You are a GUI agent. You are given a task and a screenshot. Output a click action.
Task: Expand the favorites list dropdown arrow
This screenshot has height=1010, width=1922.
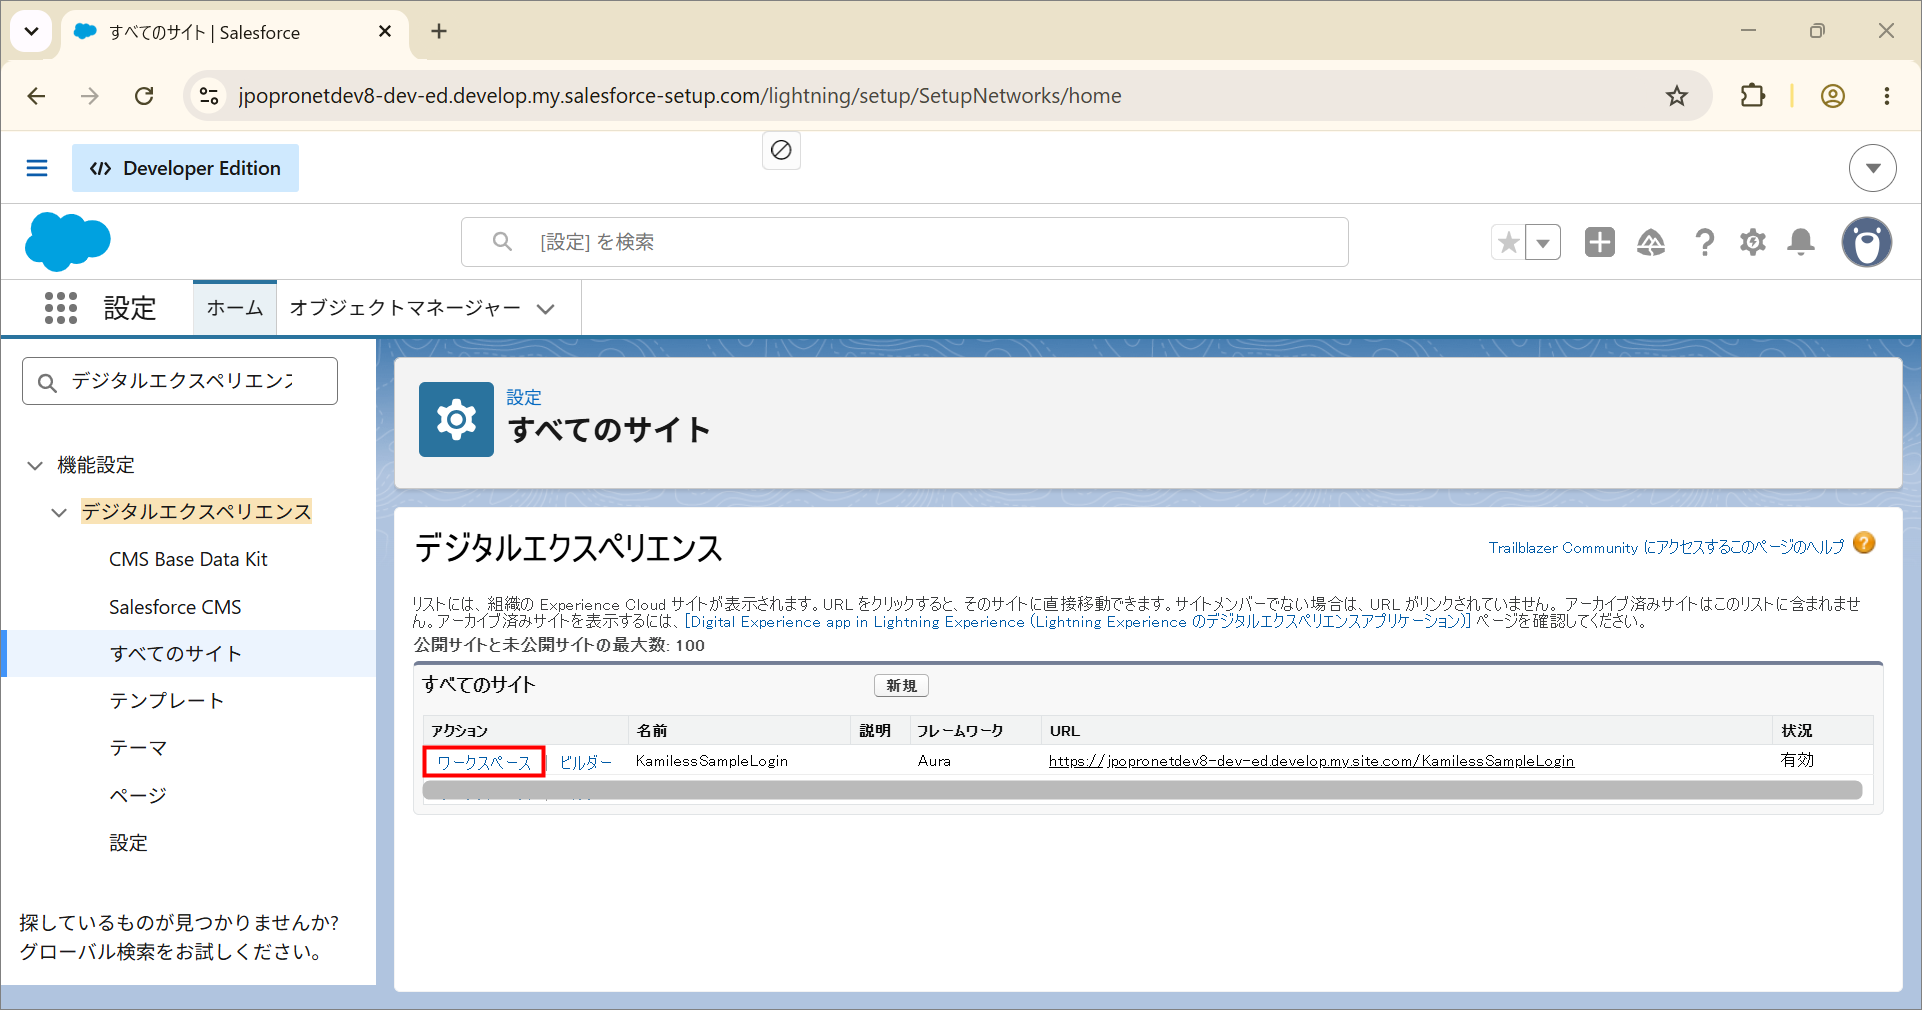coord(1543,242)
